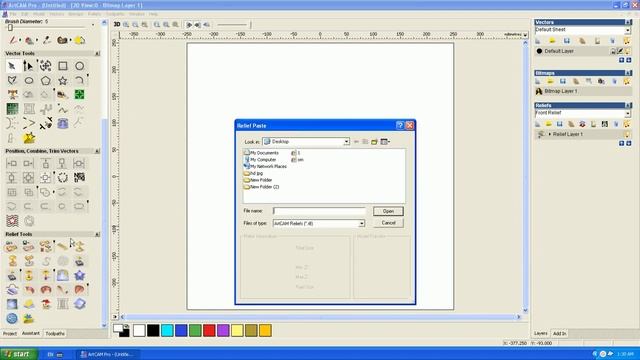Pick the Create Circle tool
This screenshot has width=640, height=360.
pos(80,66)
